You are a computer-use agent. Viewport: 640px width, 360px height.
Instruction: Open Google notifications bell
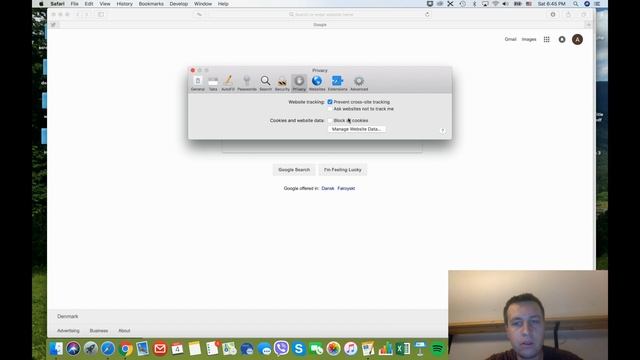click(x=562, y=39)
